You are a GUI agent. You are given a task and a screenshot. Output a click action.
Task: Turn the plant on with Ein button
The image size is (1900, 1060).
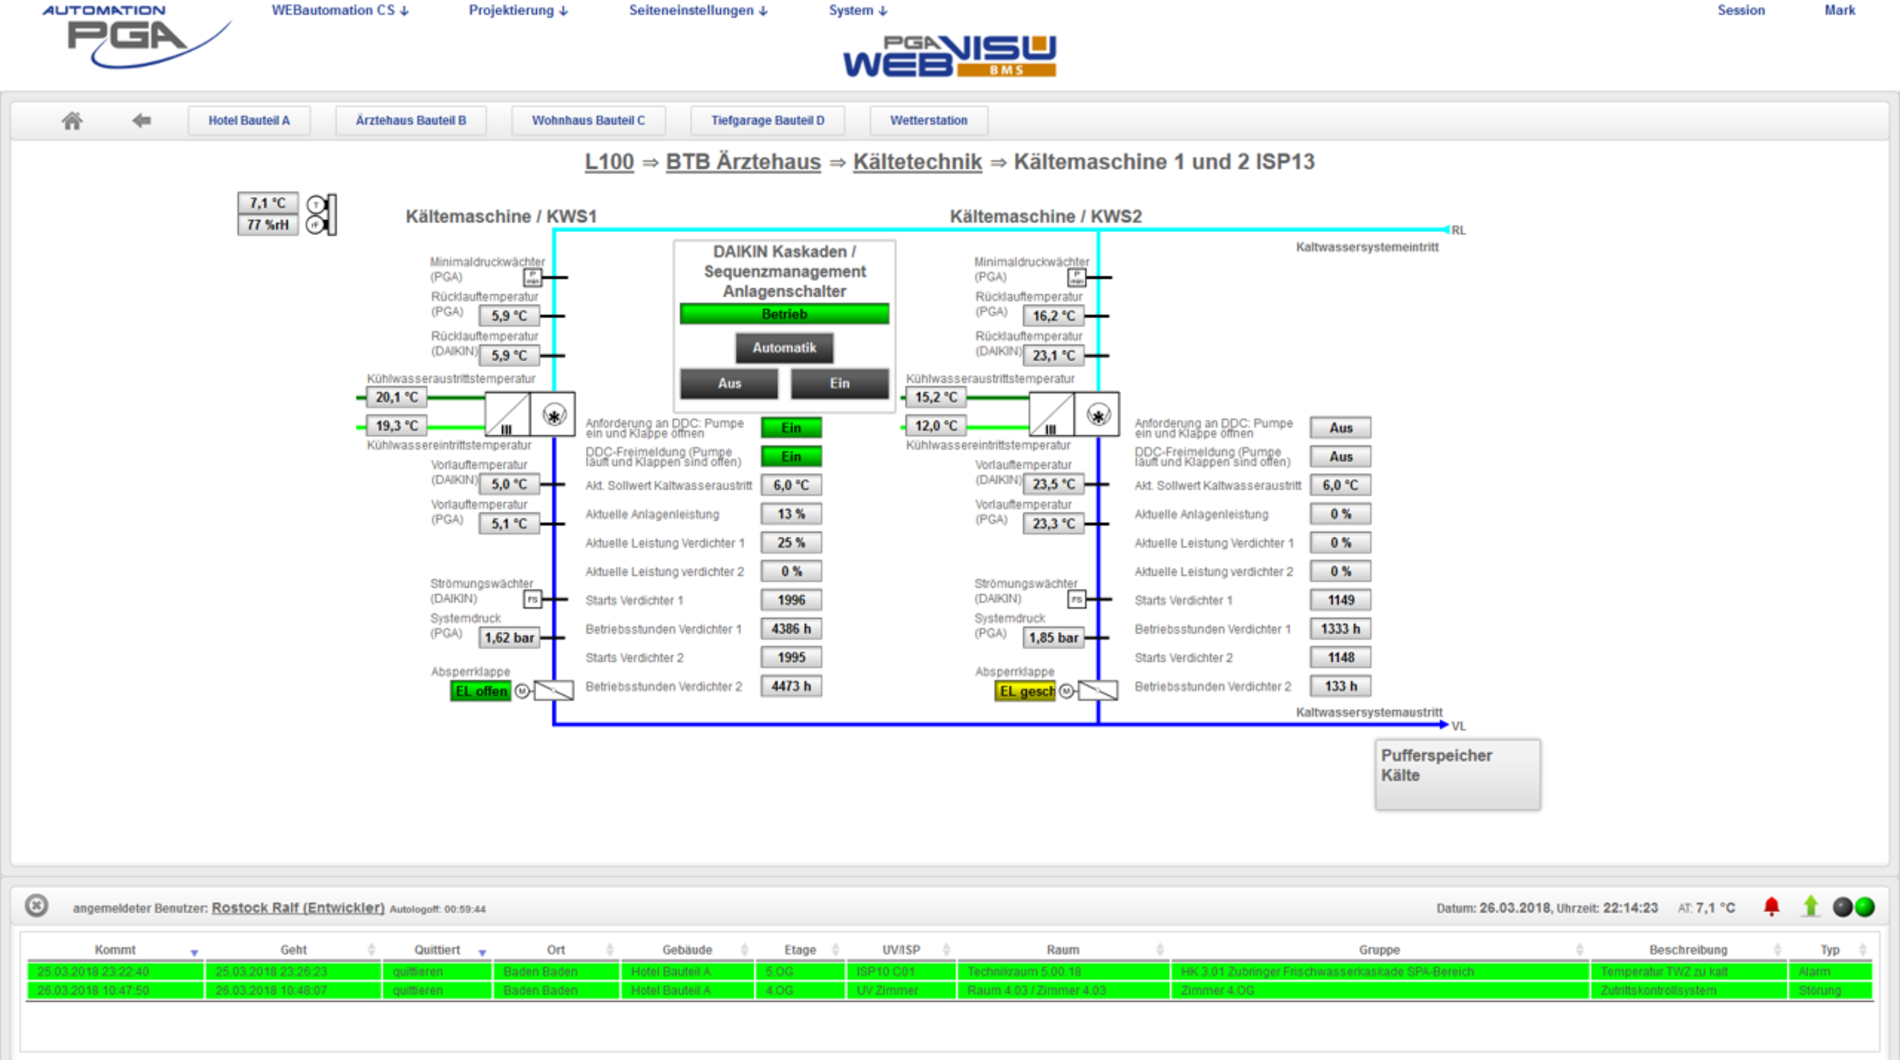tap(839, 384)
